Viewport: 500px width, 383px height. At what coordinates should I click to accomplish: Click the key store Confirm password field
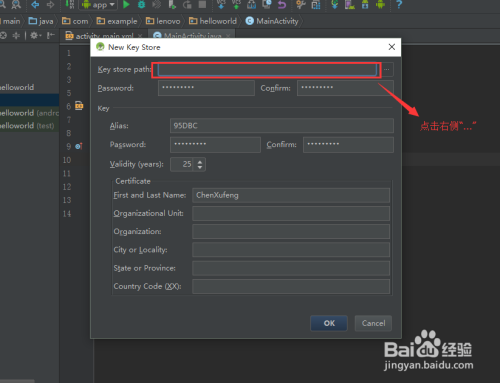point(345,88)
